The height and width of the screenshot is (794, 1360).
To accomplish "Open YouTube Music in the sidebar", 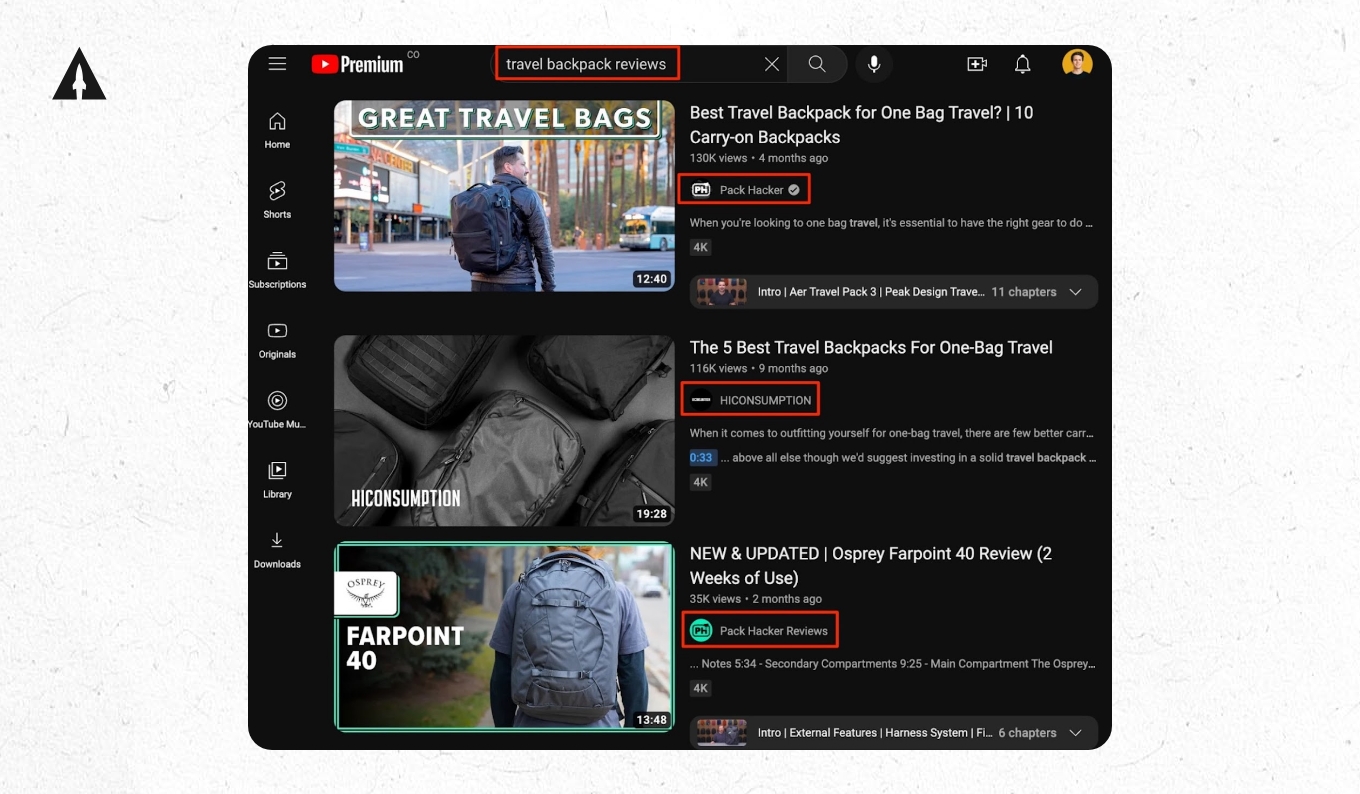I will point(277,410).
